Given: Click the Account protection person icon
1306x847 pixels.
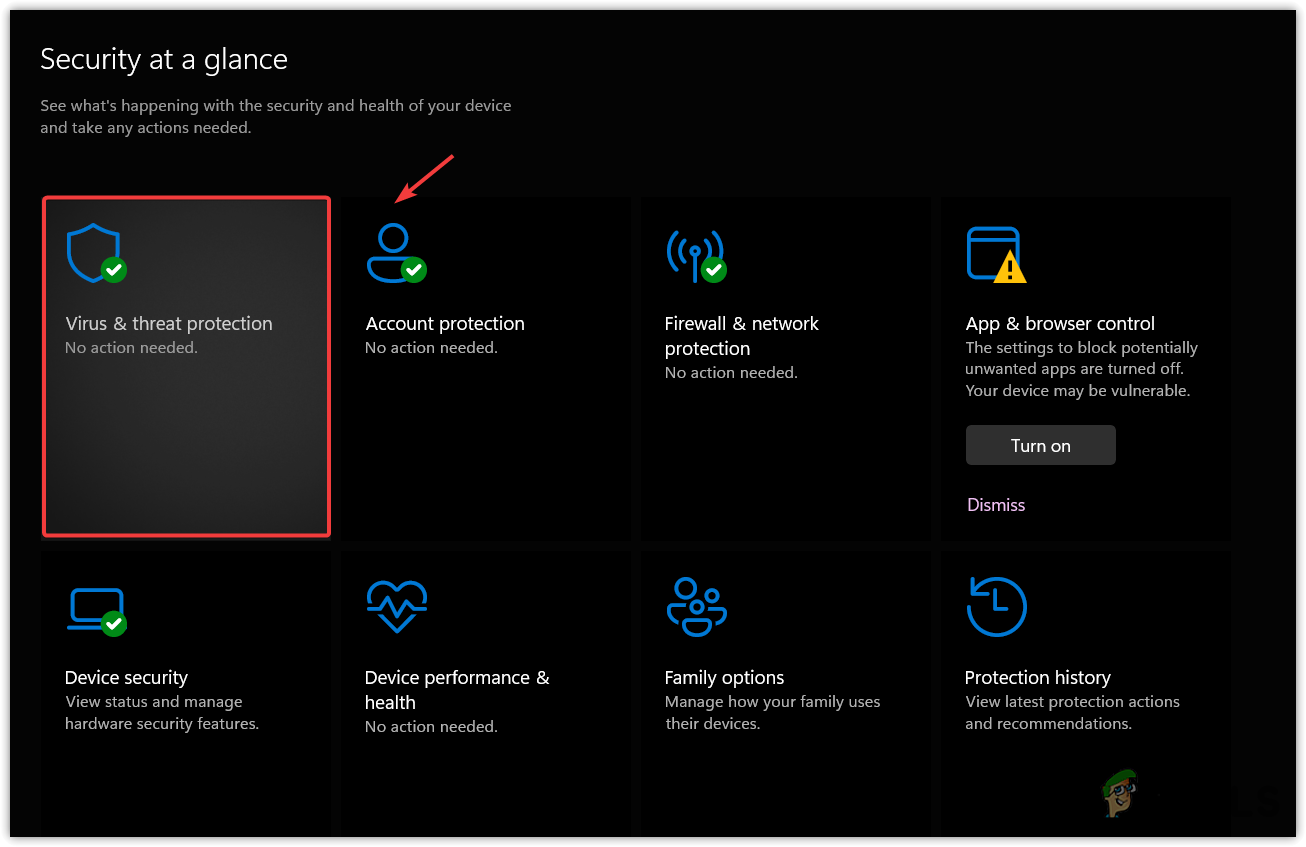Looking at the screenshot, I should coord(393,253).
